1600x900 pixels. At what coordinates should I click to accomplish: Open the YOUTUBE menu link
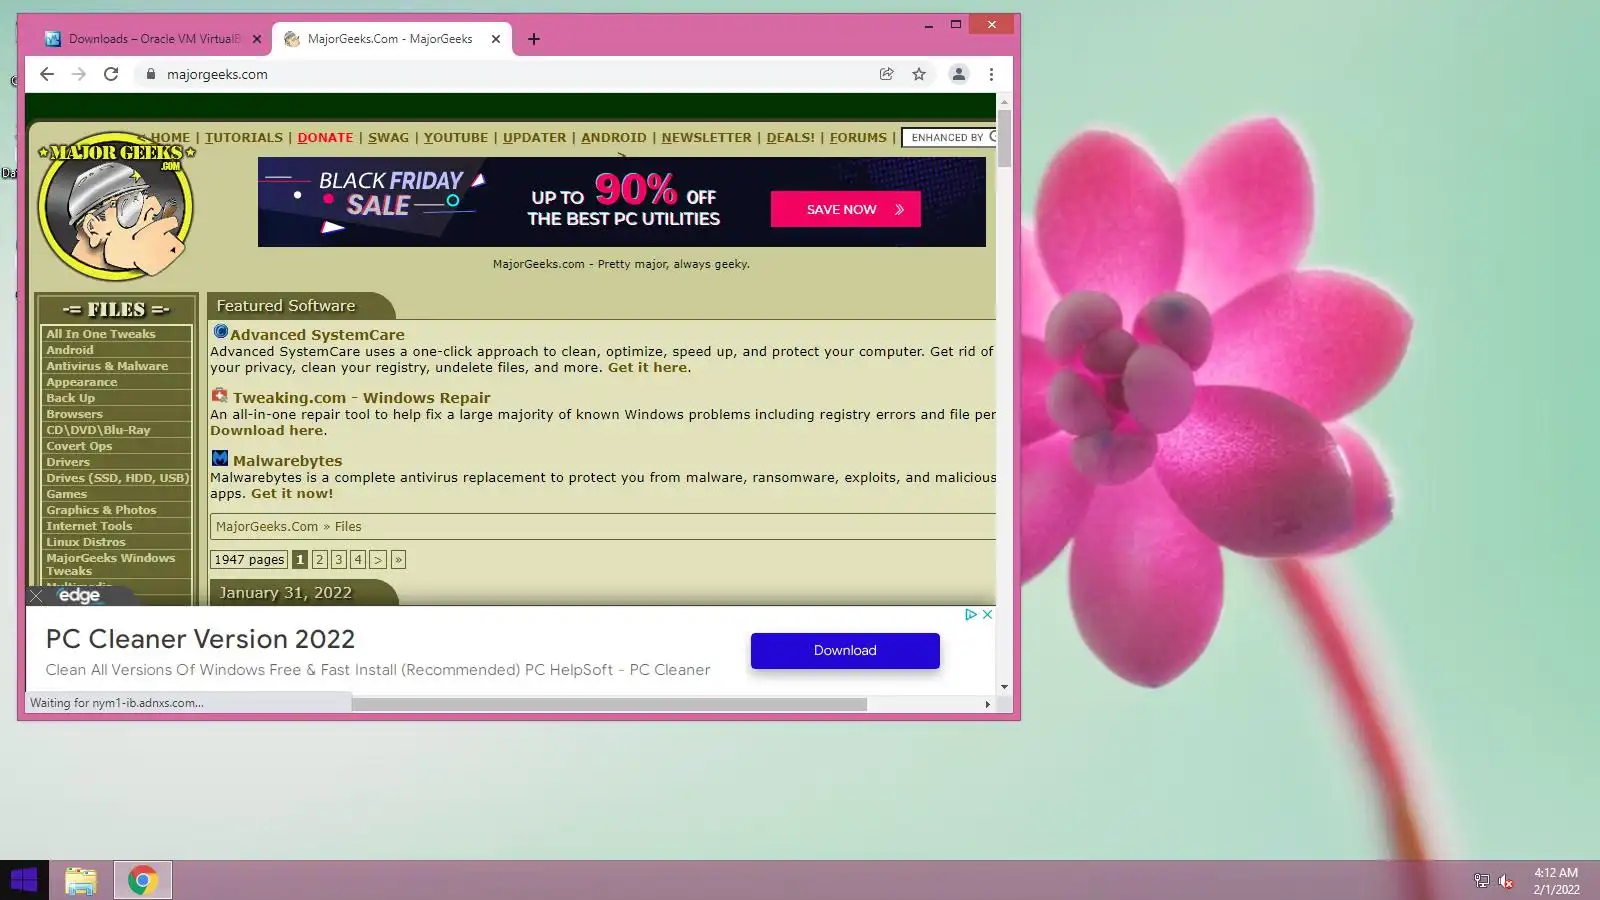456,138
